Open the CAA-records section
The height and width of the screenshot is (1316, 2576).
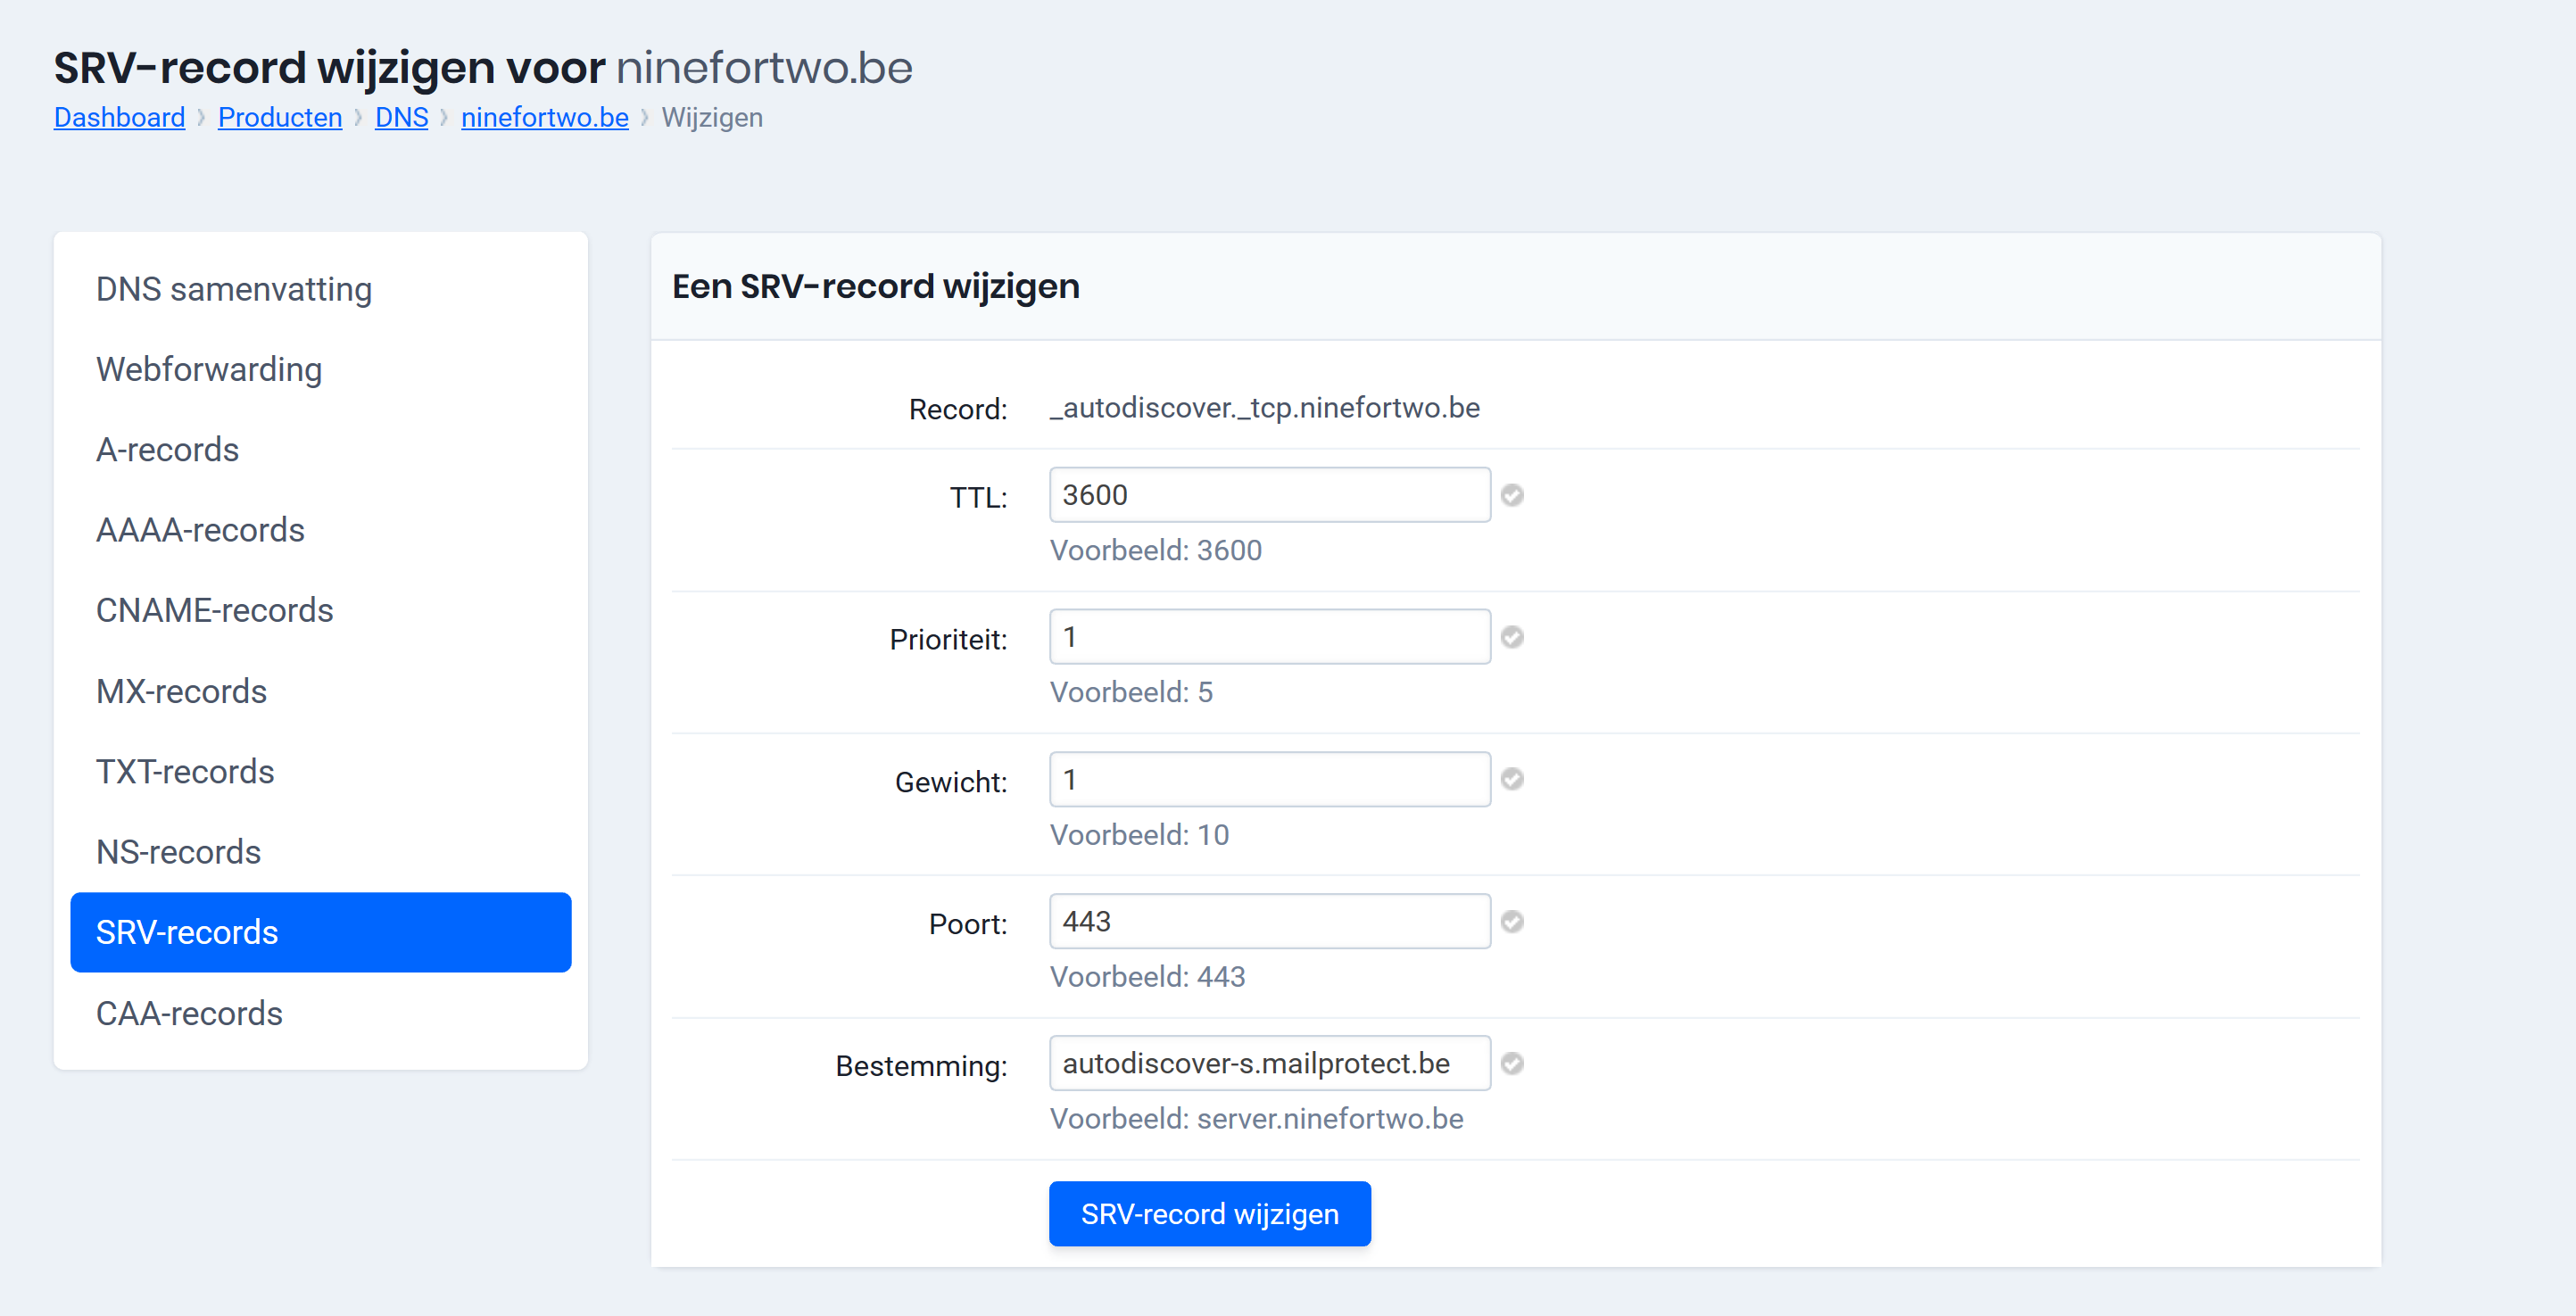click(x=189, y=1013)
